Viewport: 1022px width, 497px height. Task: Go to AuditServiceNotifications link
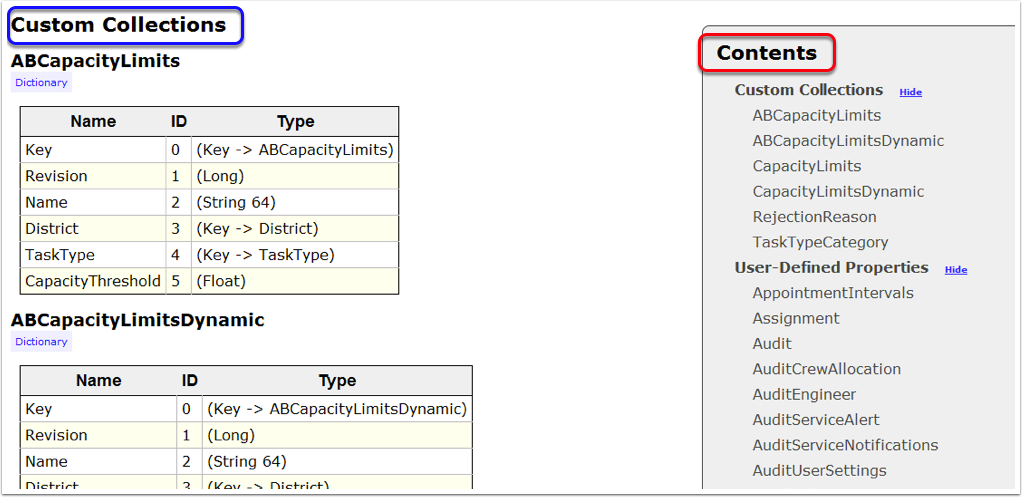(845, 445)
